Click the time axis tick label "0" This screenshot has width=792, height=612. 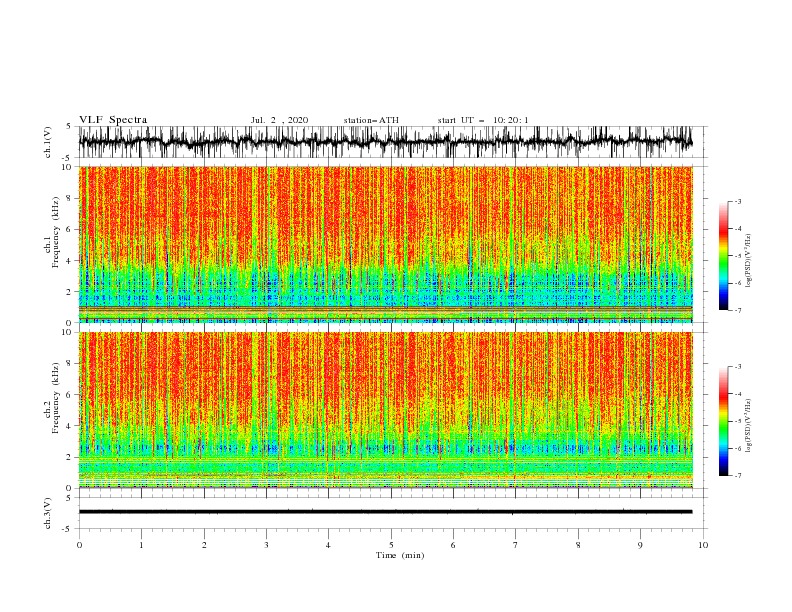pyautogui.click(x=79, y=545)
